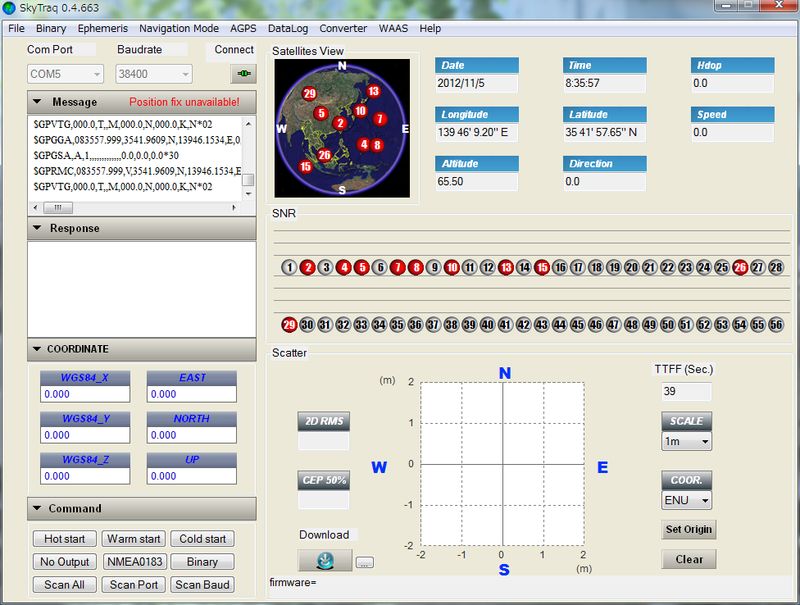Viewport: 800px width, 605px height.
Task: Click the Set Origin button
Action: point(689,530)
